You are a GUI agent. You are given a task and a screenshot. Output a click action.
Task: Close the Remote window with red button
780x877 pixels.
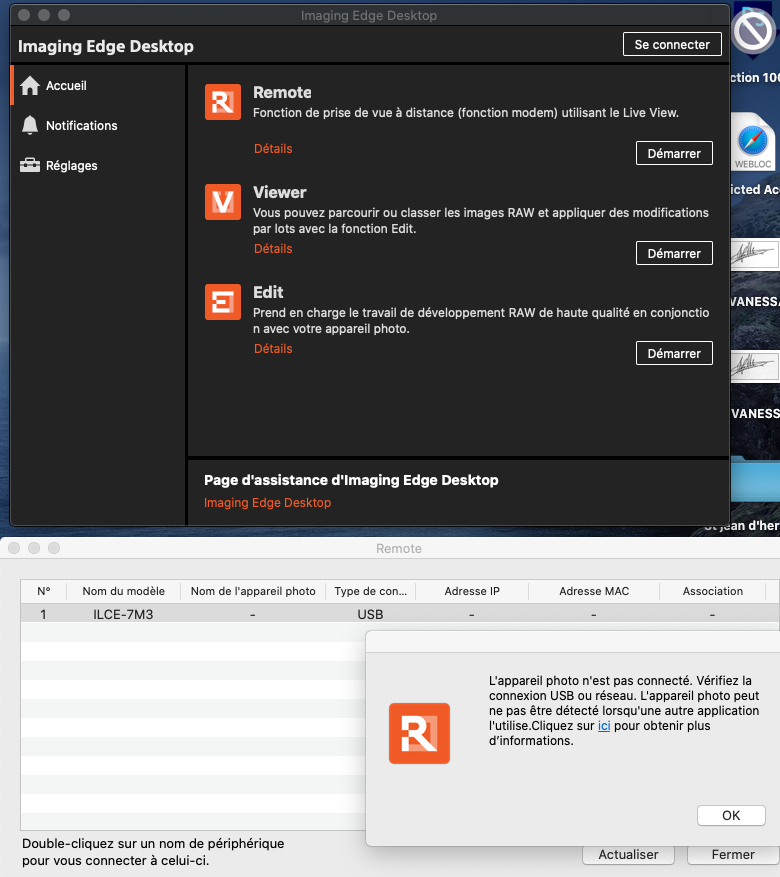tap(14, 548)
